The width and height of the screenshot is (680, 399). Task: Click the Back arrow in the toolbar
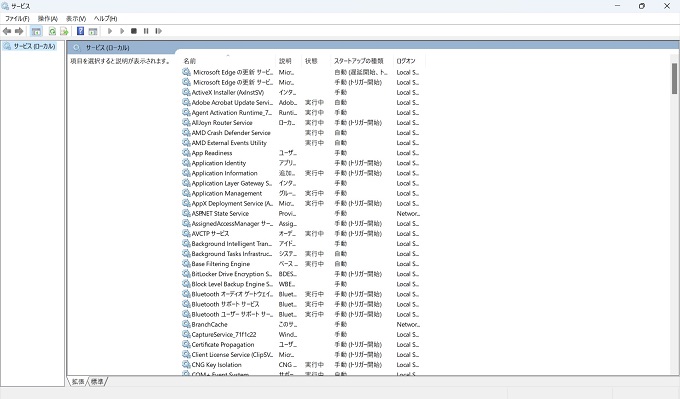pyautogui.click(x=7, y=31)
